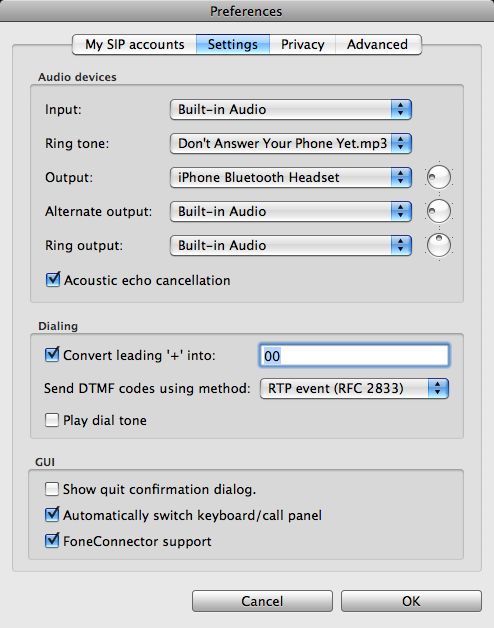494x628 pixels.
Task: Open the Ring tone dropdown
Action: [x=291, y=143]
